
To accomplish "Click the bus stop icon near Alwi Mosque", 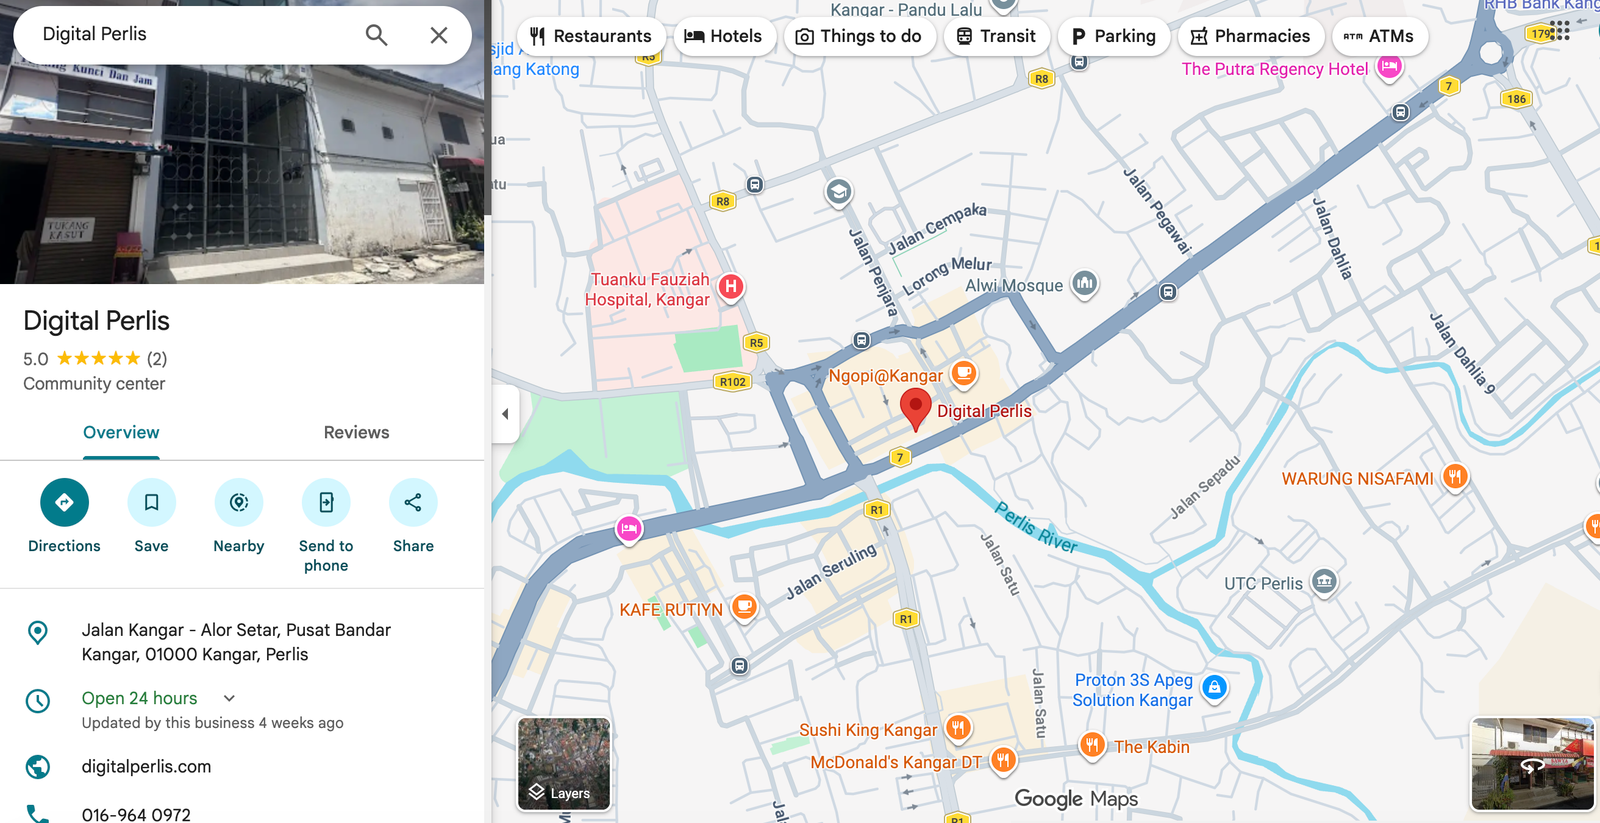I will pos(1168,292).
